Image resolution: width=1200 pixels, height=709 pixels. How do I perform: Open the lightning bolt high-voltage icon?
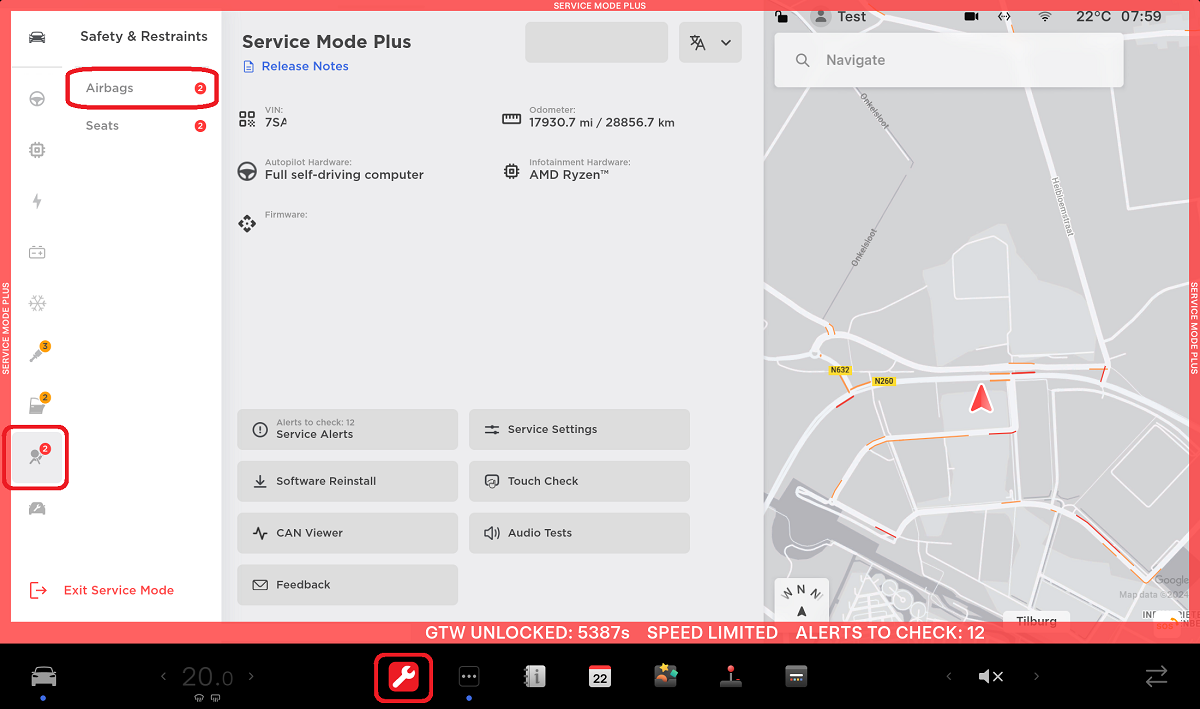pyautogui.click(x=37, y=201)
